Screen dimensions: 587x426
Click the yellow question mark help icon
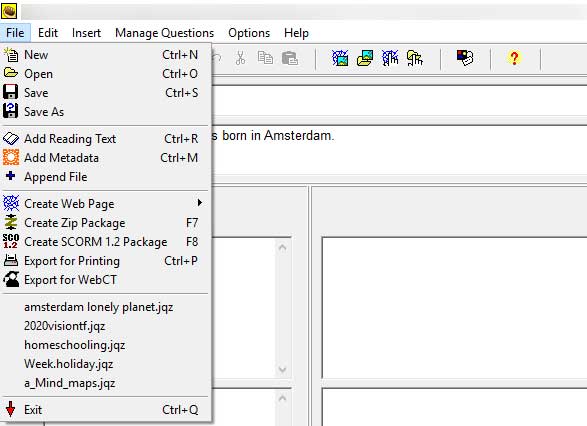[514, 58]
